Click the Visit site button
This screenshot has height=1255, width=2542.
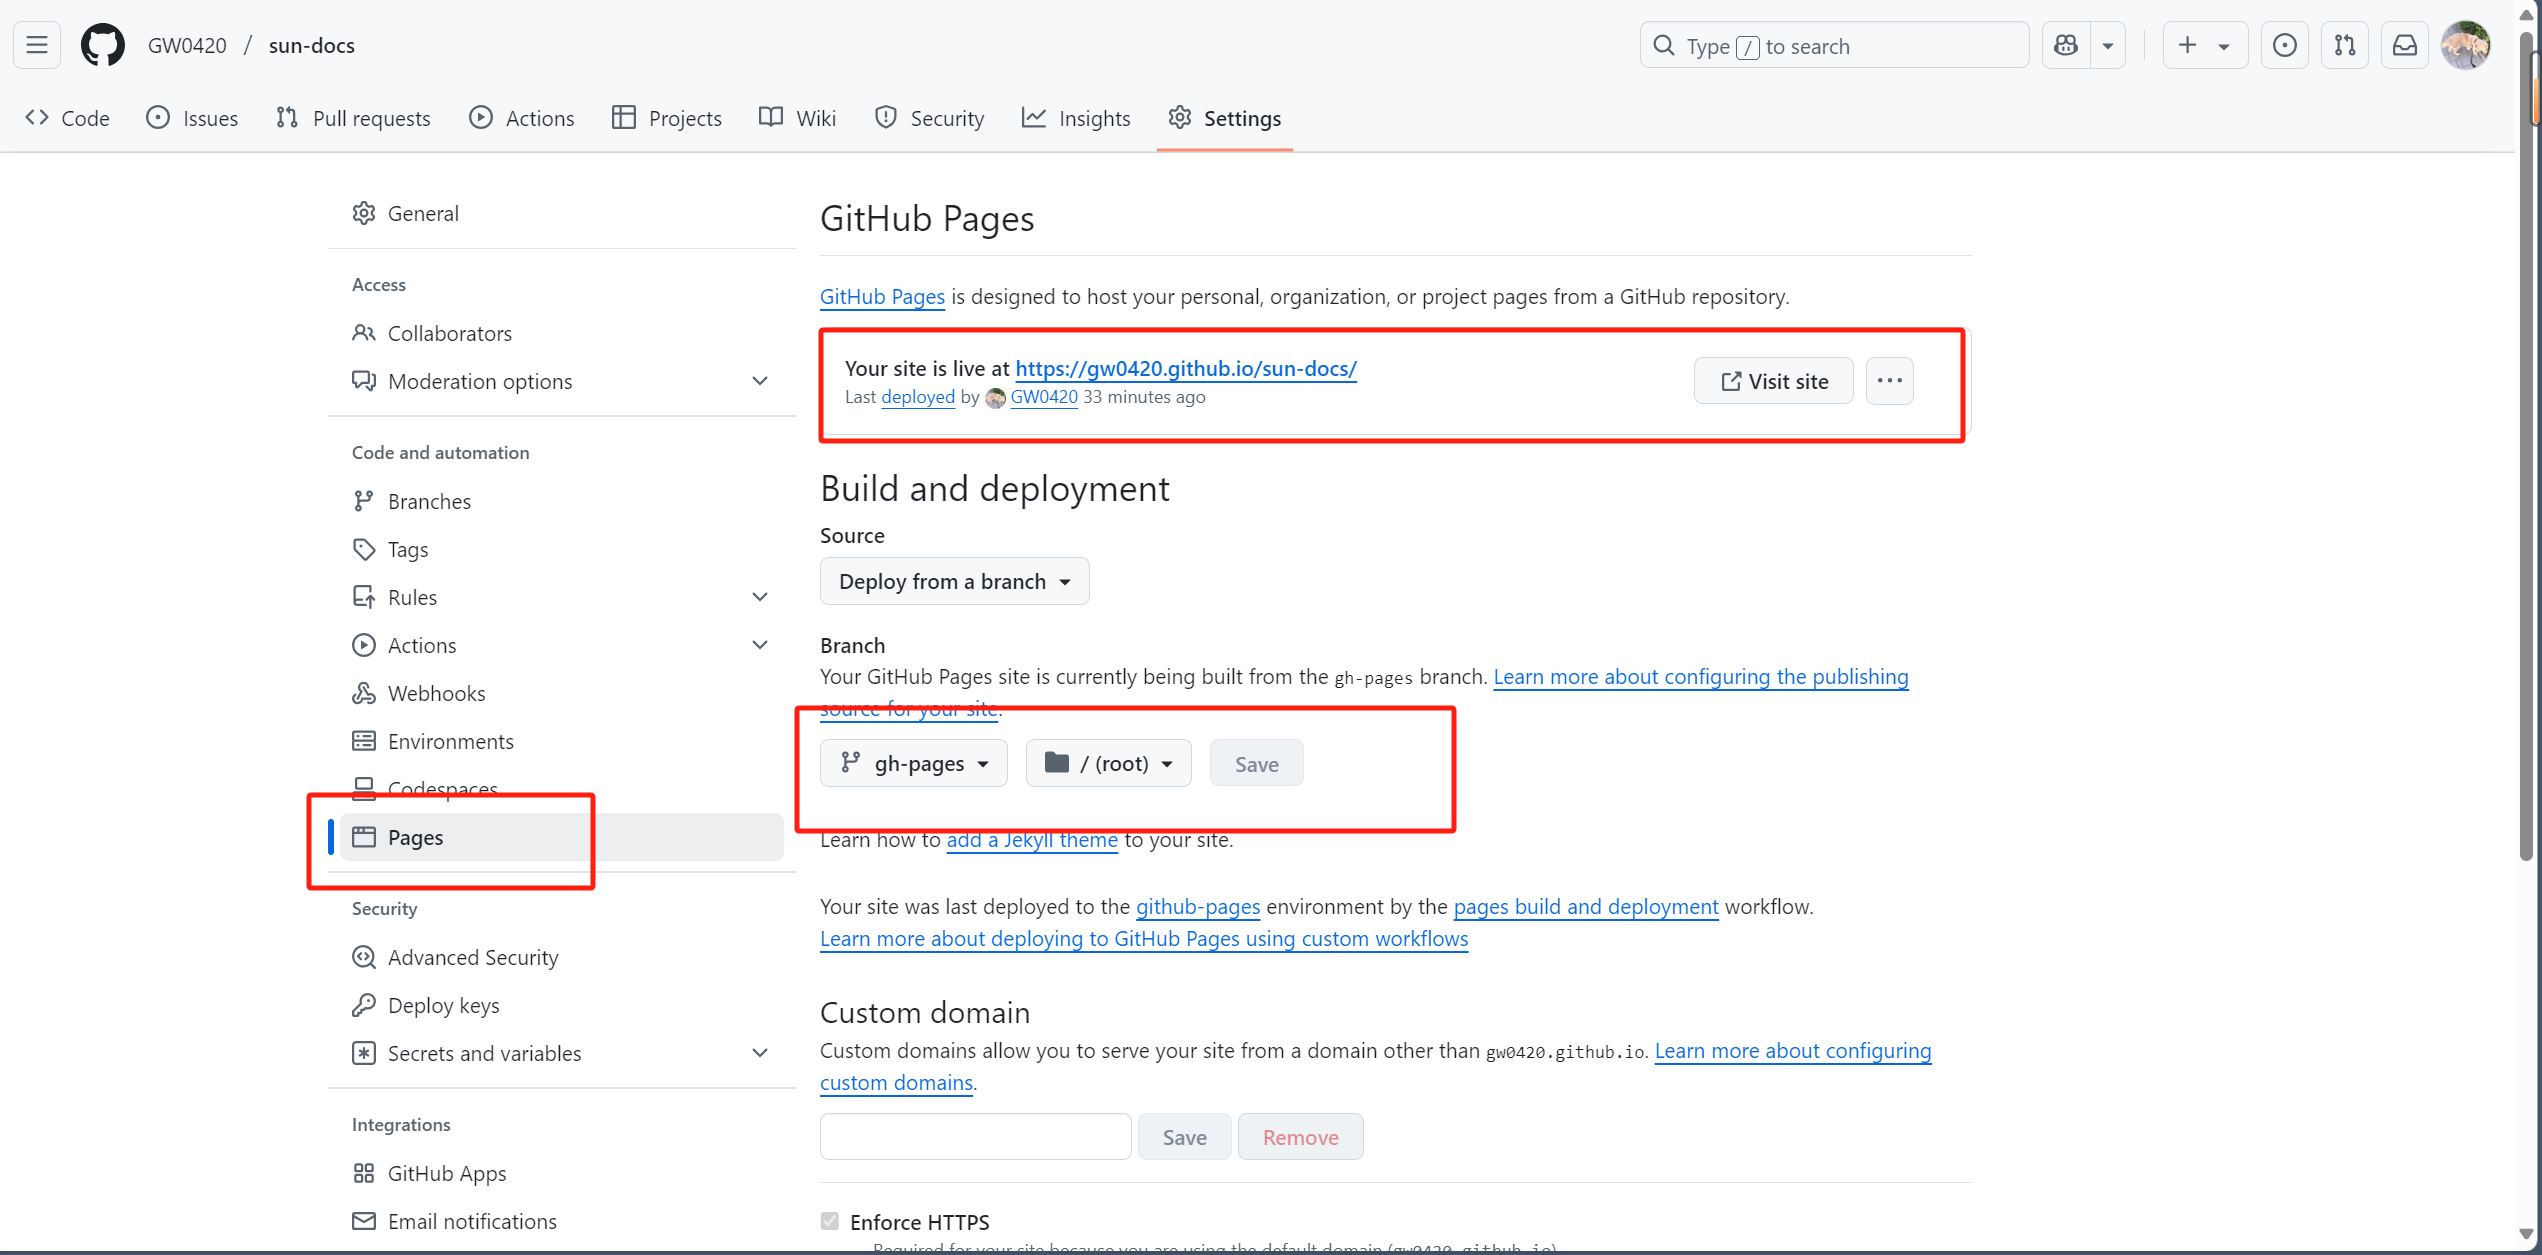click(x=1773, y=381)
